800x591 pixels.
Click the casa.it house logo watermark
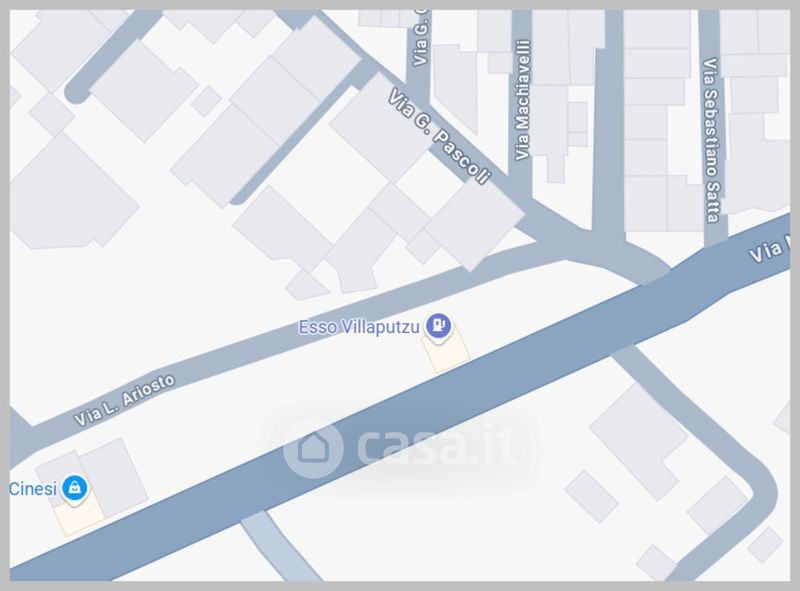(x=312, y=448)
